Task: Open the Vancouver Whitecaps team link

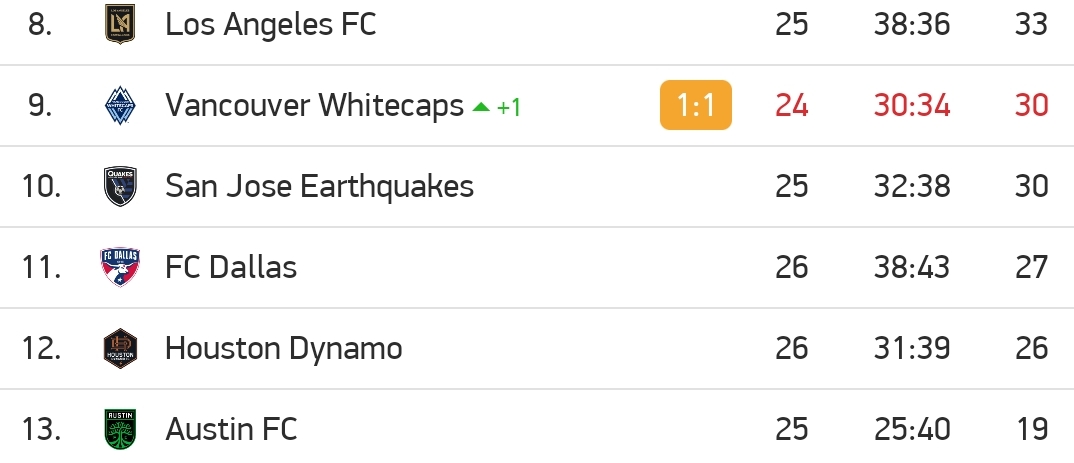Action: (x=314, y=105)
